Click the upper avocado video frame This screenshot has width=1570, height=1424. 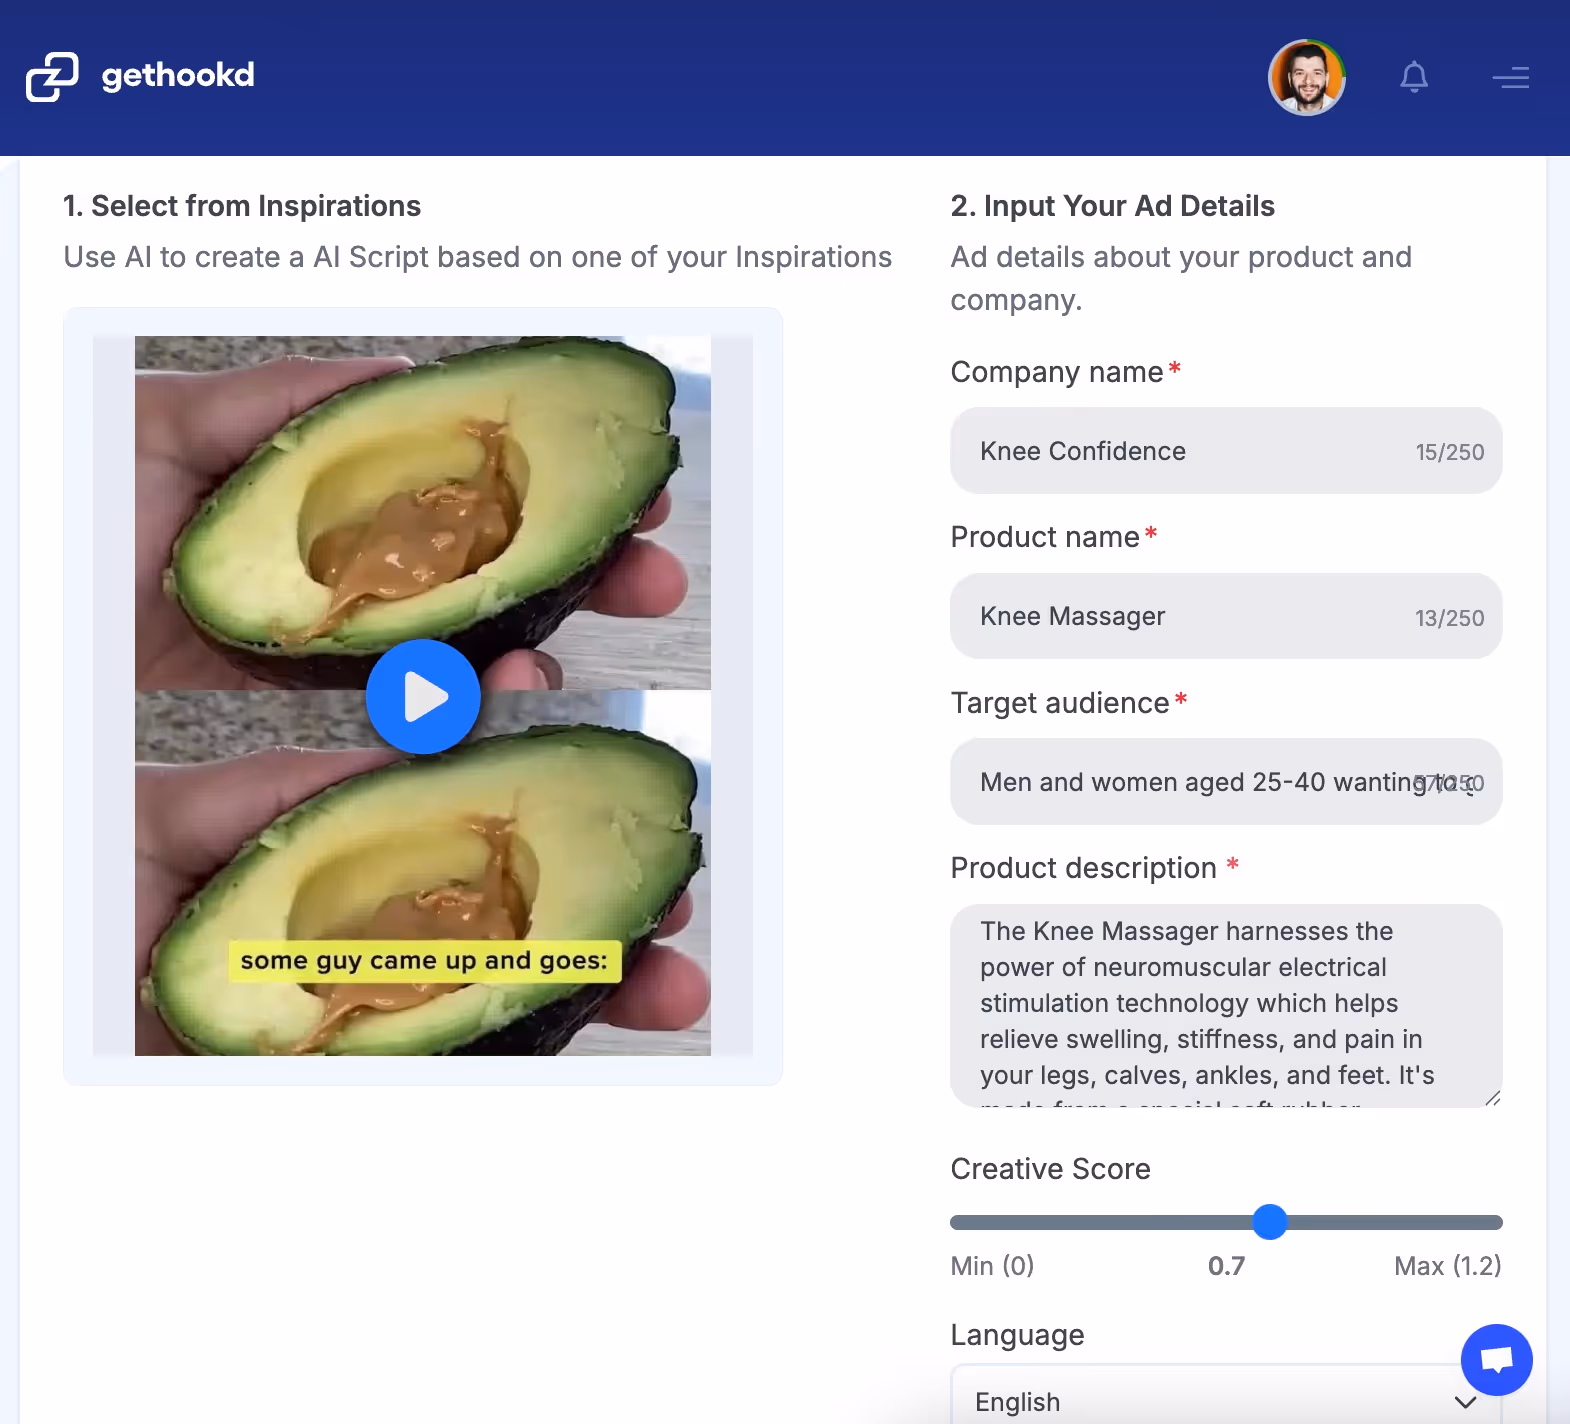(x=423, y=513)
